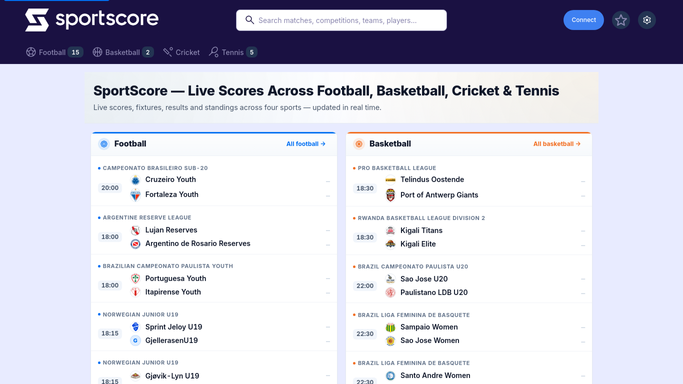Open settings via the gear icon
683x384 pixels.
coord(647,20)
